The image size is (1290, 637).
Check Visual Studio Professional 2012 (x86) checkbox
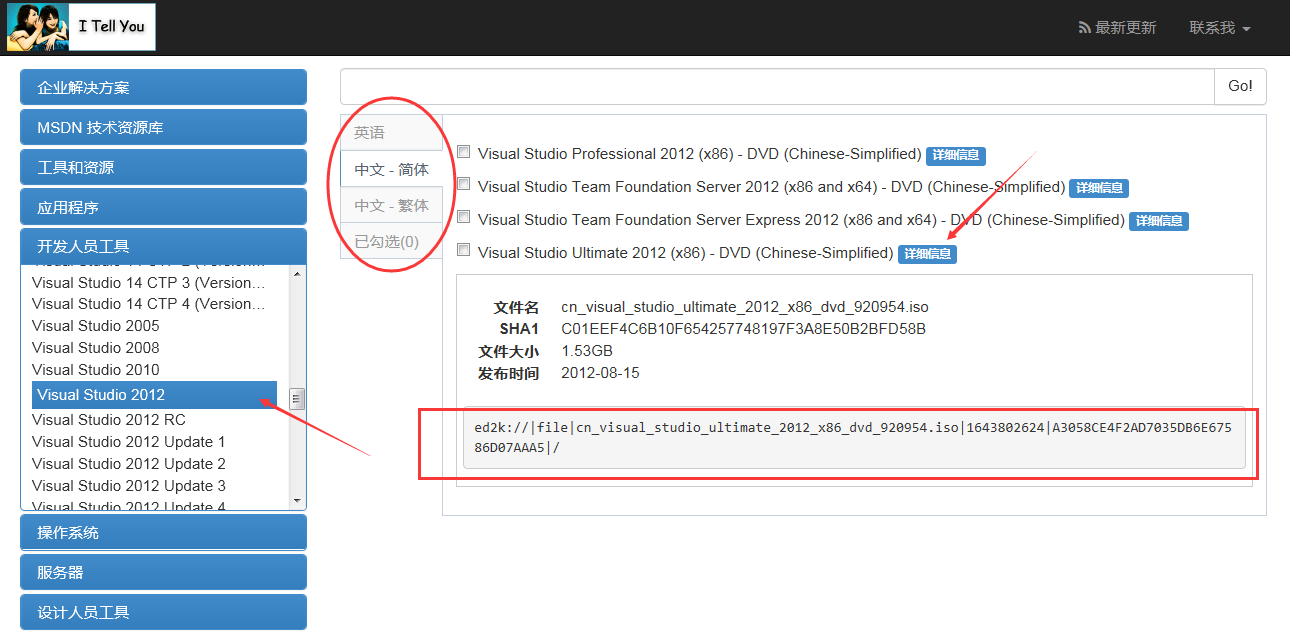pyautogui.click(x=464, y=152)
